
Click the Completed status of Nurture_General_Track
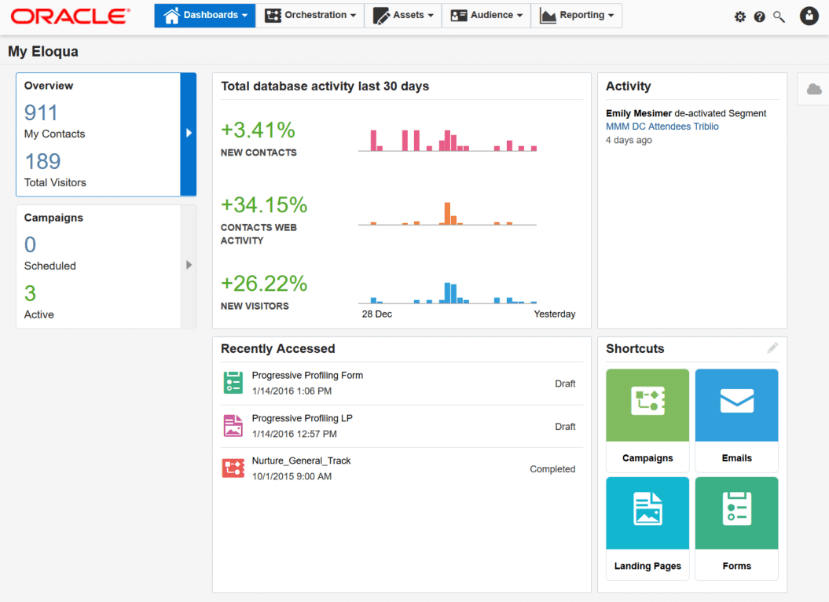[552, 469]
